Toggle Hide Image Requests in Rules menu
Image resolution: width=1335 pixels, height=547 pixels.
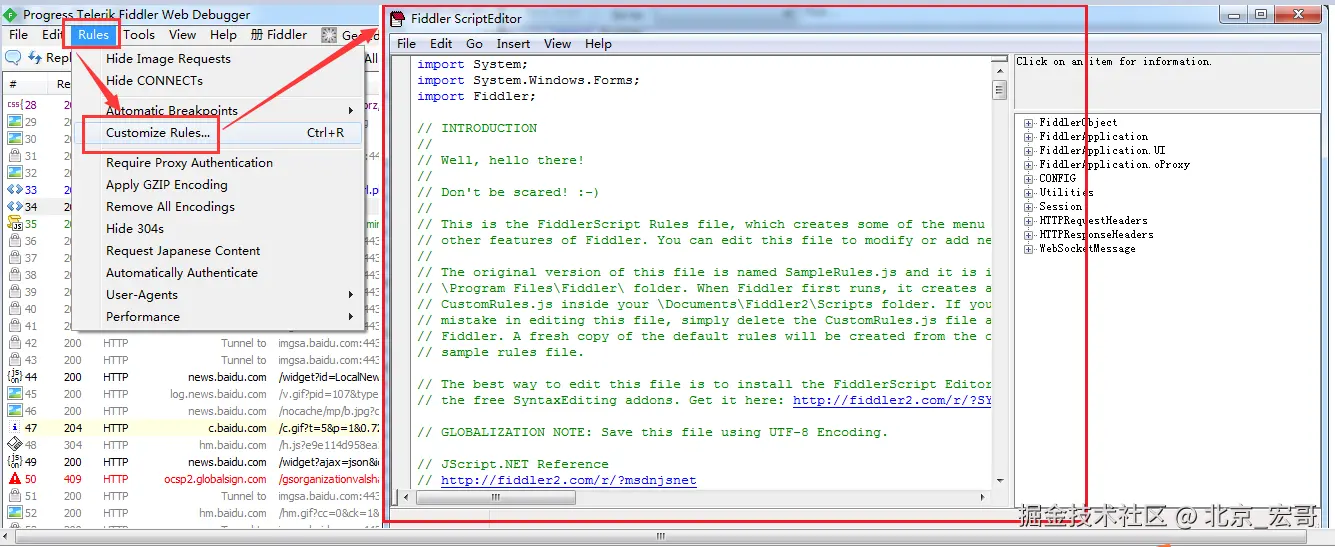168,59
